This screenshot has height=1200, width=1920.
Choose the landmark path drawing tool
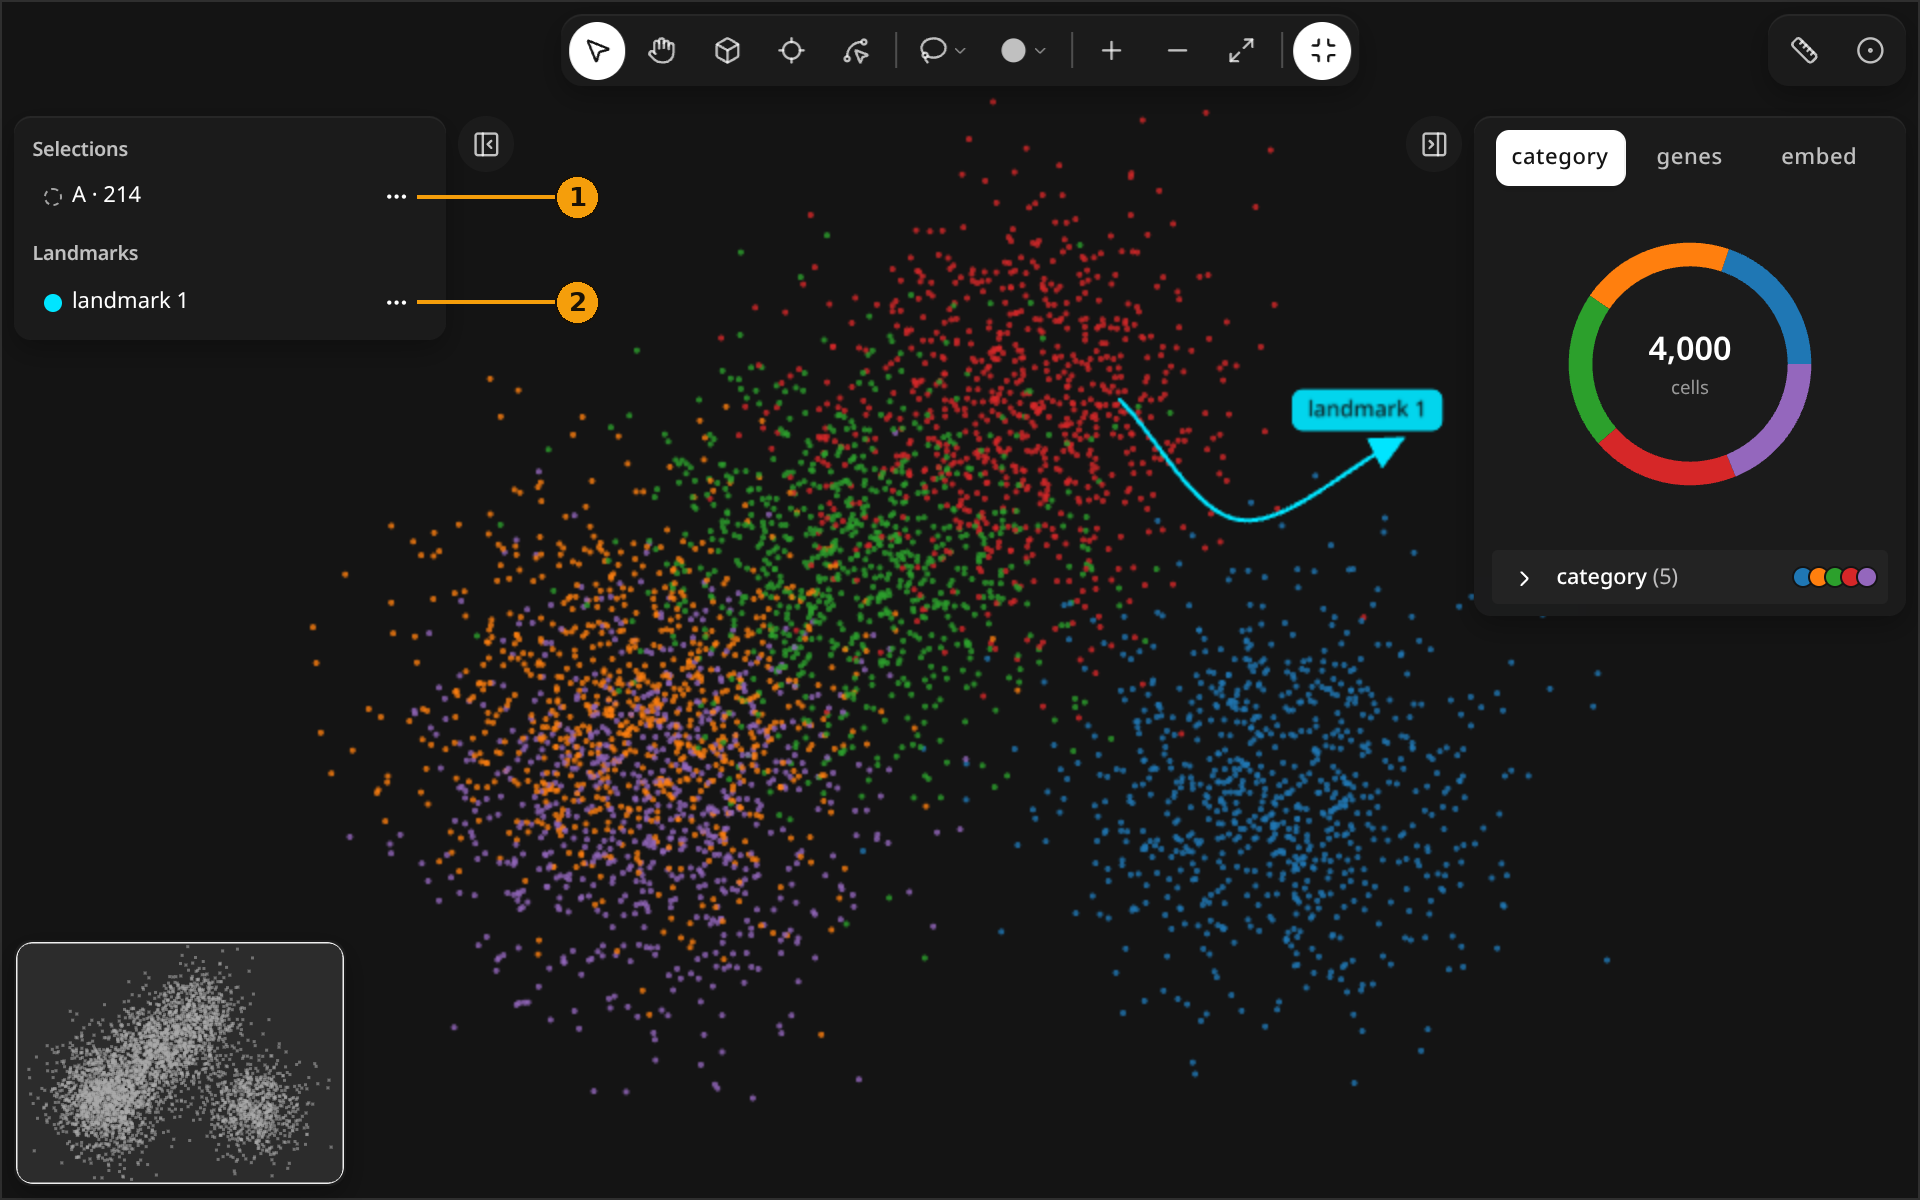point(856,51)
